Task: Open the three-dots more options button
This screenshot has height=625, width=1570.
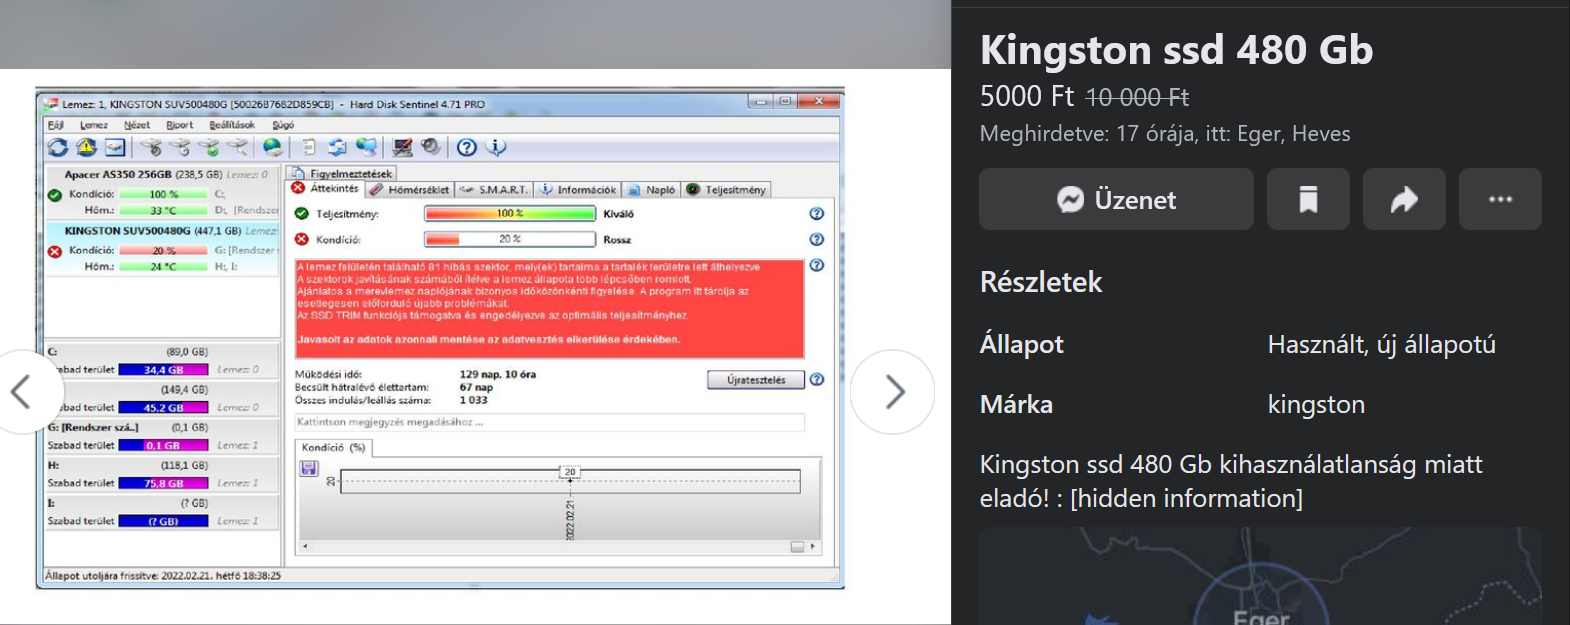Action: pyautogui.click(x=1500, y=199)
